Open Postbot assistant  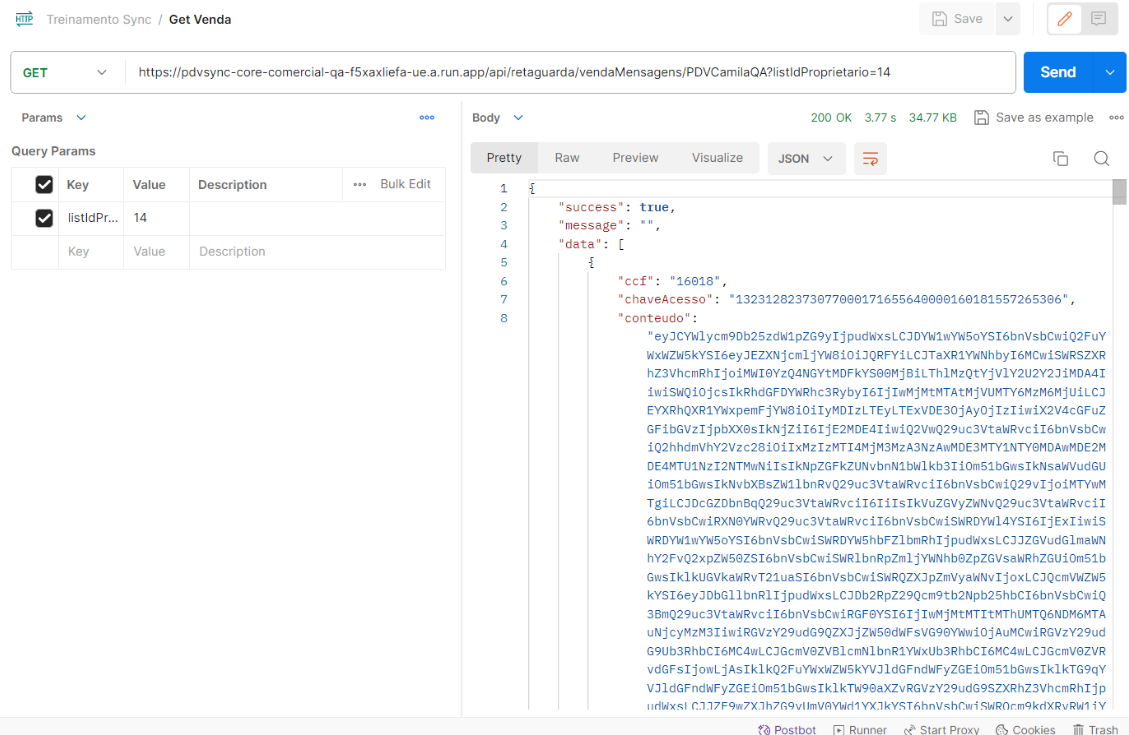[x=787, y=729]
